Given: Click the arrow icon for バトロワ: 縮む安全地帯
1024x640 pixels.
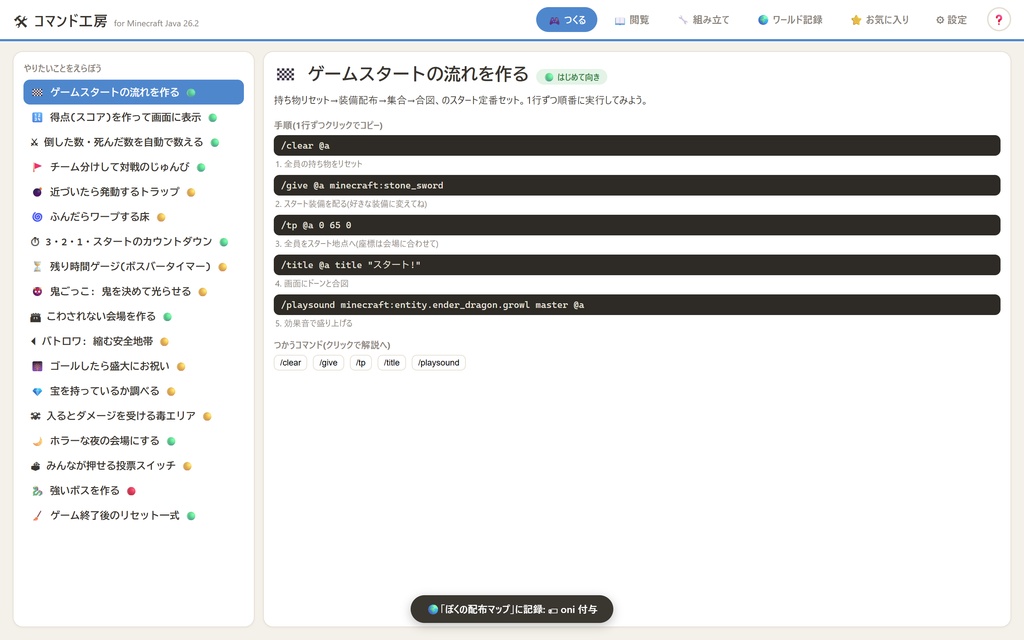Looking at the screenshot, I should (33, 342).
